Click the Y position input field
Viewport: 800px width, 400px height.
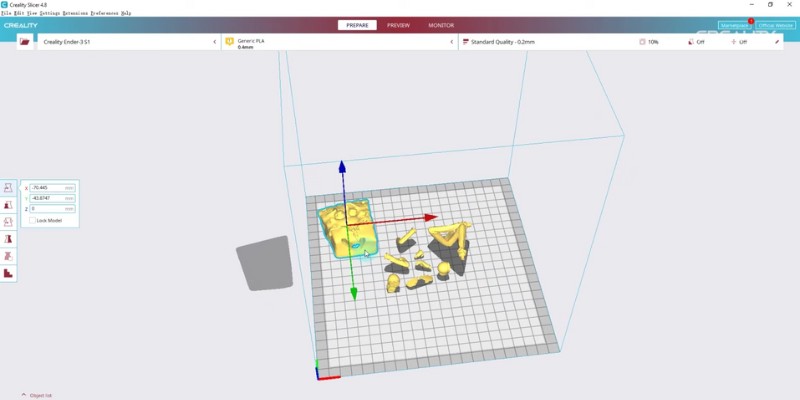coord(52,198)
